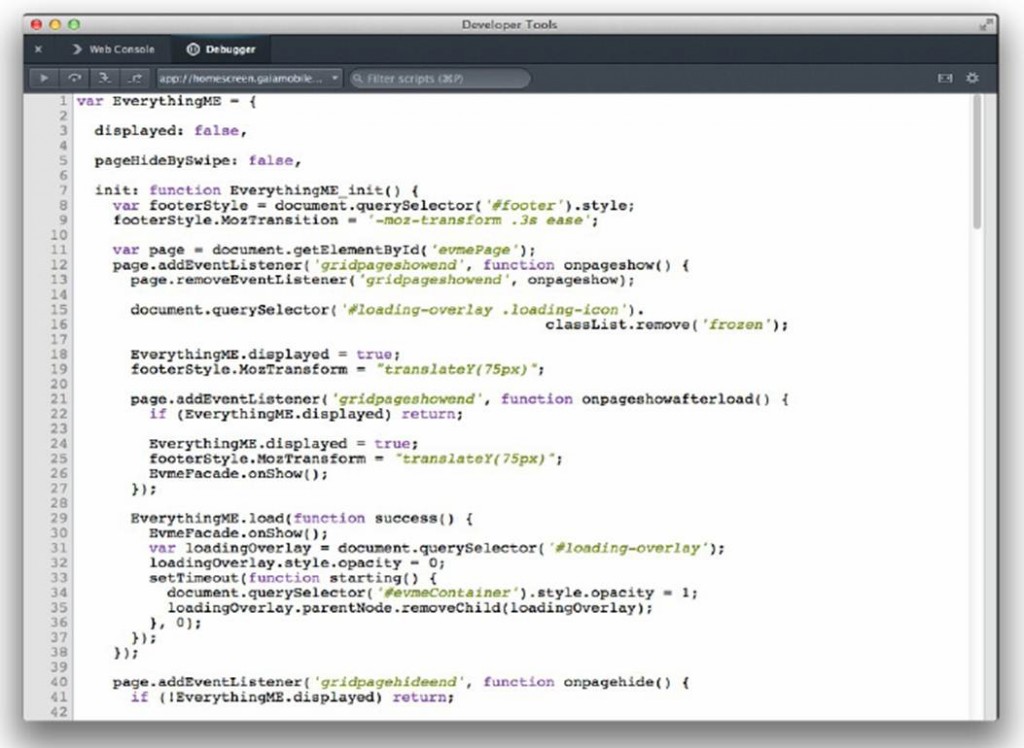The height and width of the screenshot is (748, 1024).
Task: Click line number 40 in the gutter
Action: click(x=59, y=681)
